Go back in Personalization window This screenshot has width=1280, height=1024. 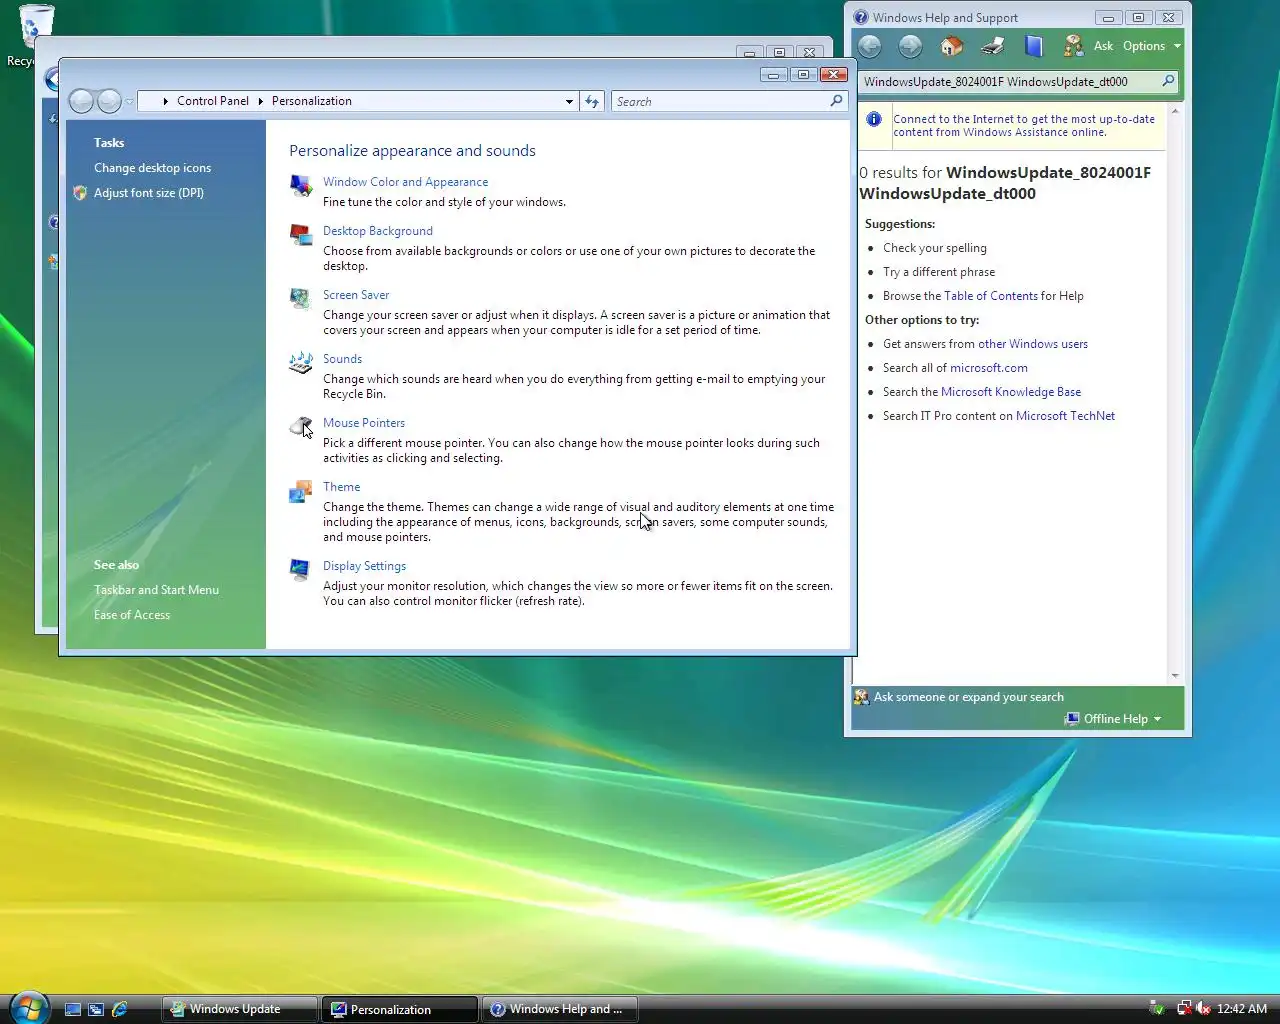click(81, 101)
